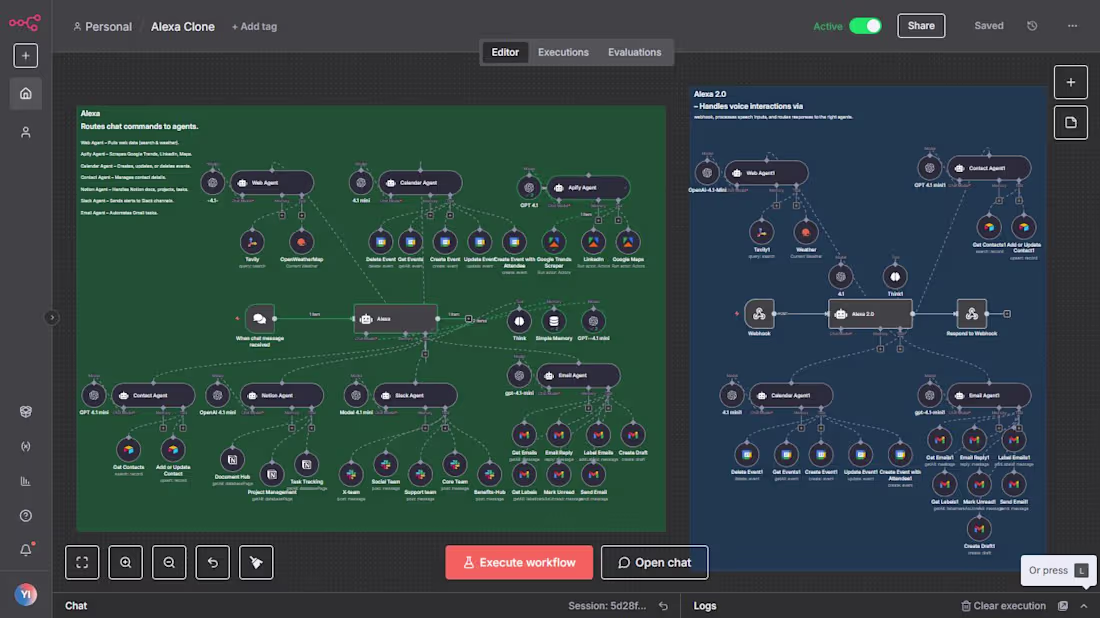The height and width of the screenshot is (618, 1100).
Task: Click the fit to view zoom icon
Action: point(82,563)
